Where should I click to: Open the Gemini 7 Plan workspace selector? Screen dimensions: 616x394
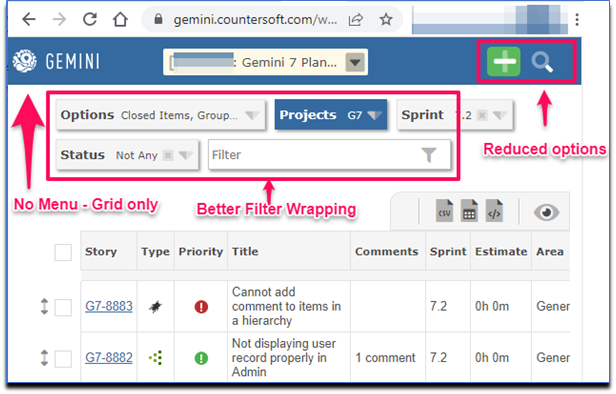coord(266,62)
